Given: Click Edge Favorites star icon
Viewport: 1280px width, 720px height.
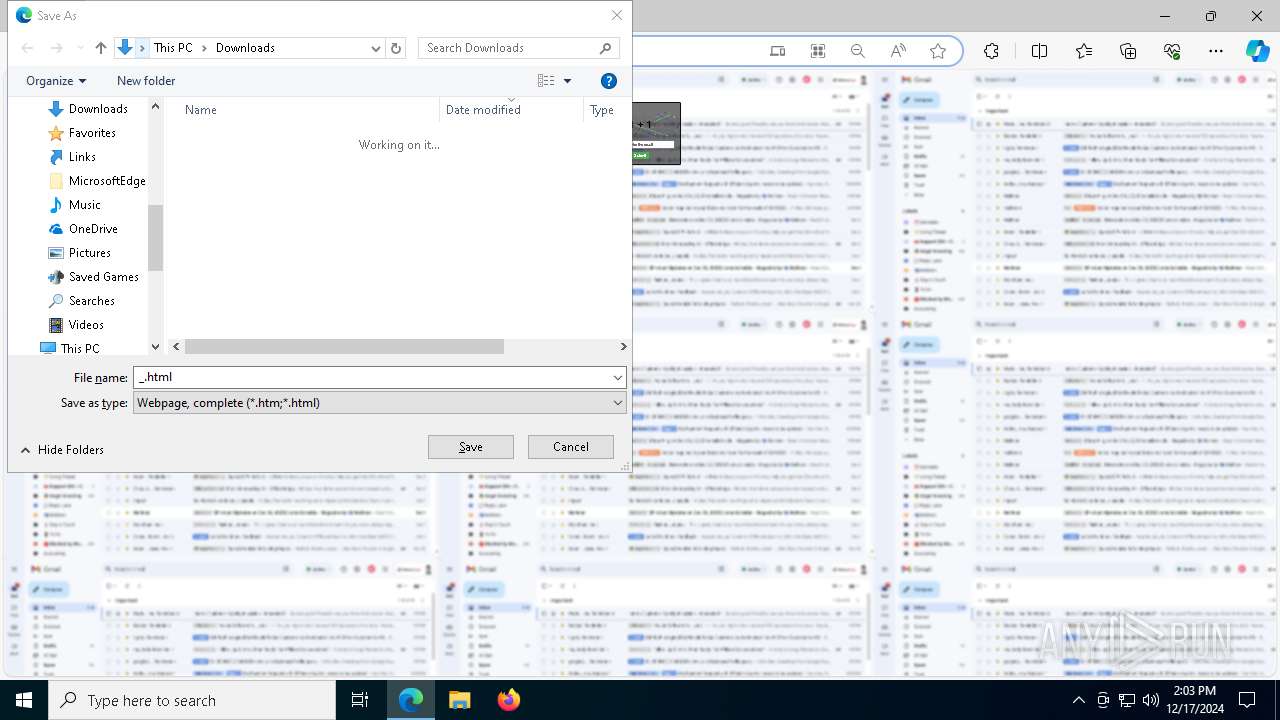Looking at the screenshot, I should [x=938, y=51].
